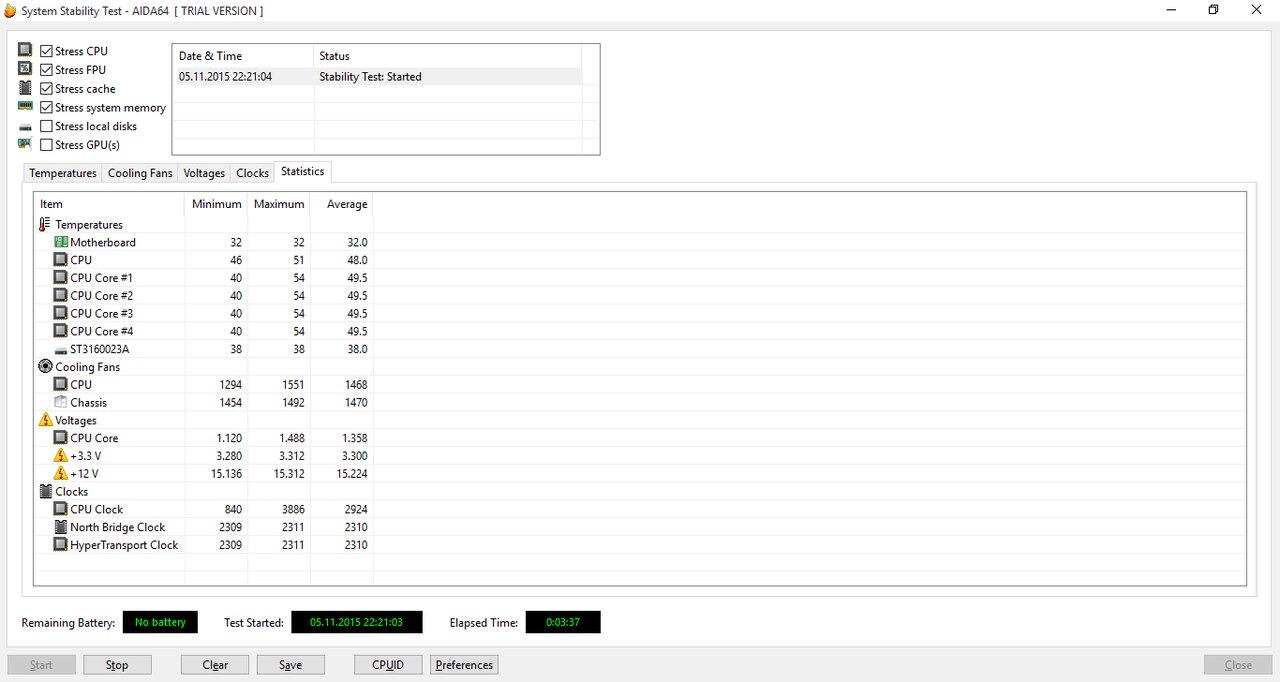Click the Average column header

[x=342, y=204]
